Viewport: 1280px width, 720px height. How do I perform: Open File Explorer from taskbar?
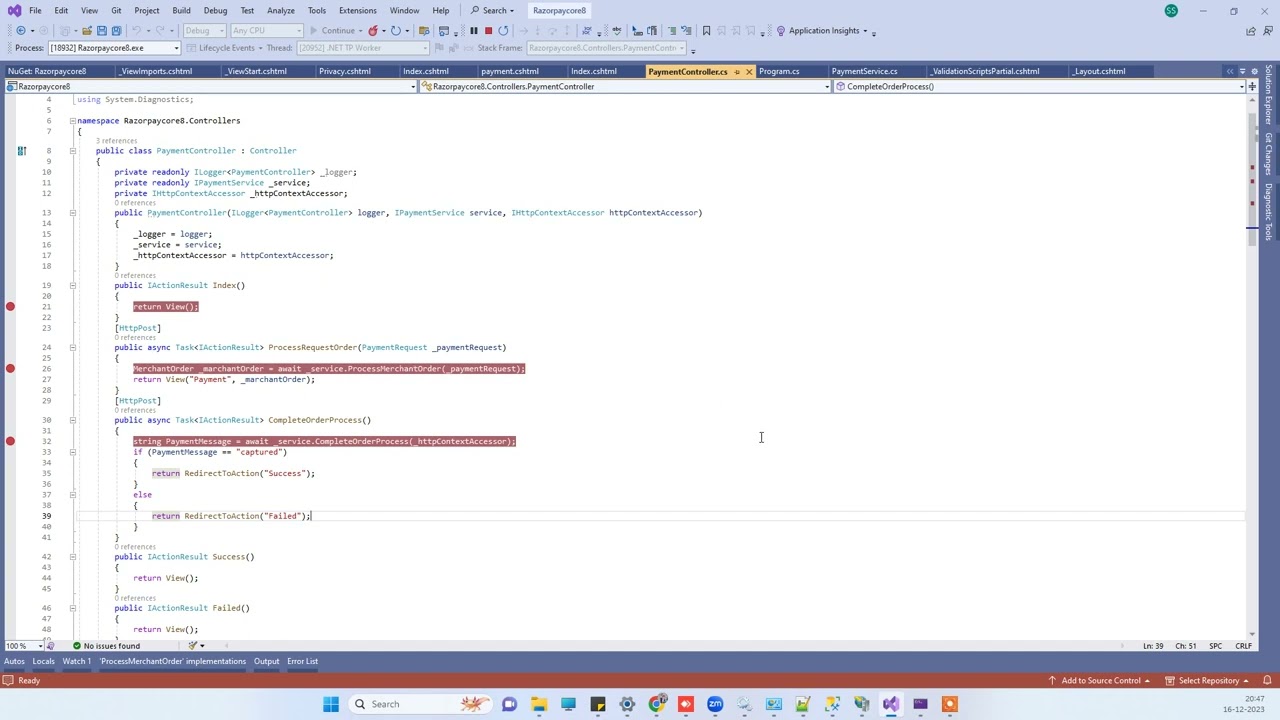point(539,704)
